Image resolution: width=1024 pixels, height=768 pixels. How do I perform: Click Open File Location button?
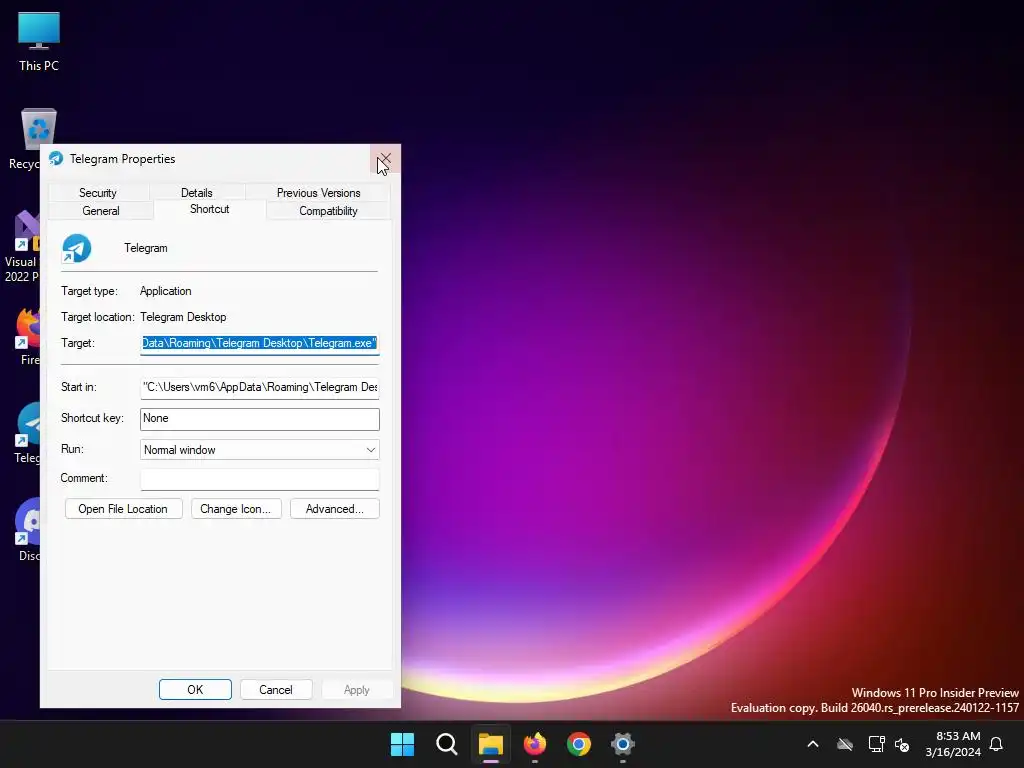pyautogui.click(x=123, y=509)
